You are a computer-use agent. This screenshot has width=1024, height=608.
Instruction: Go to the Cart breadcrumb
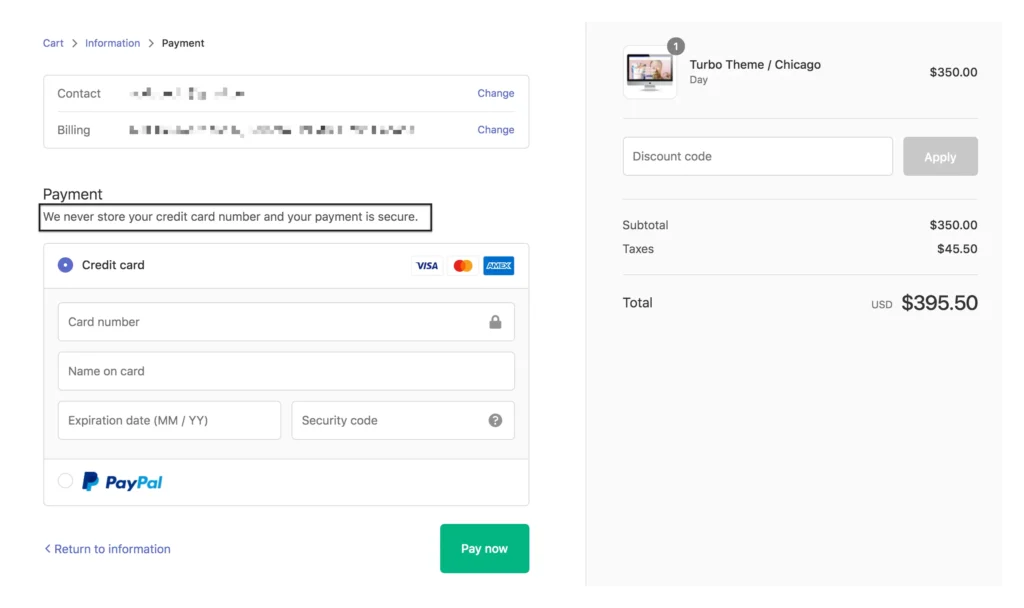(53, 43)
